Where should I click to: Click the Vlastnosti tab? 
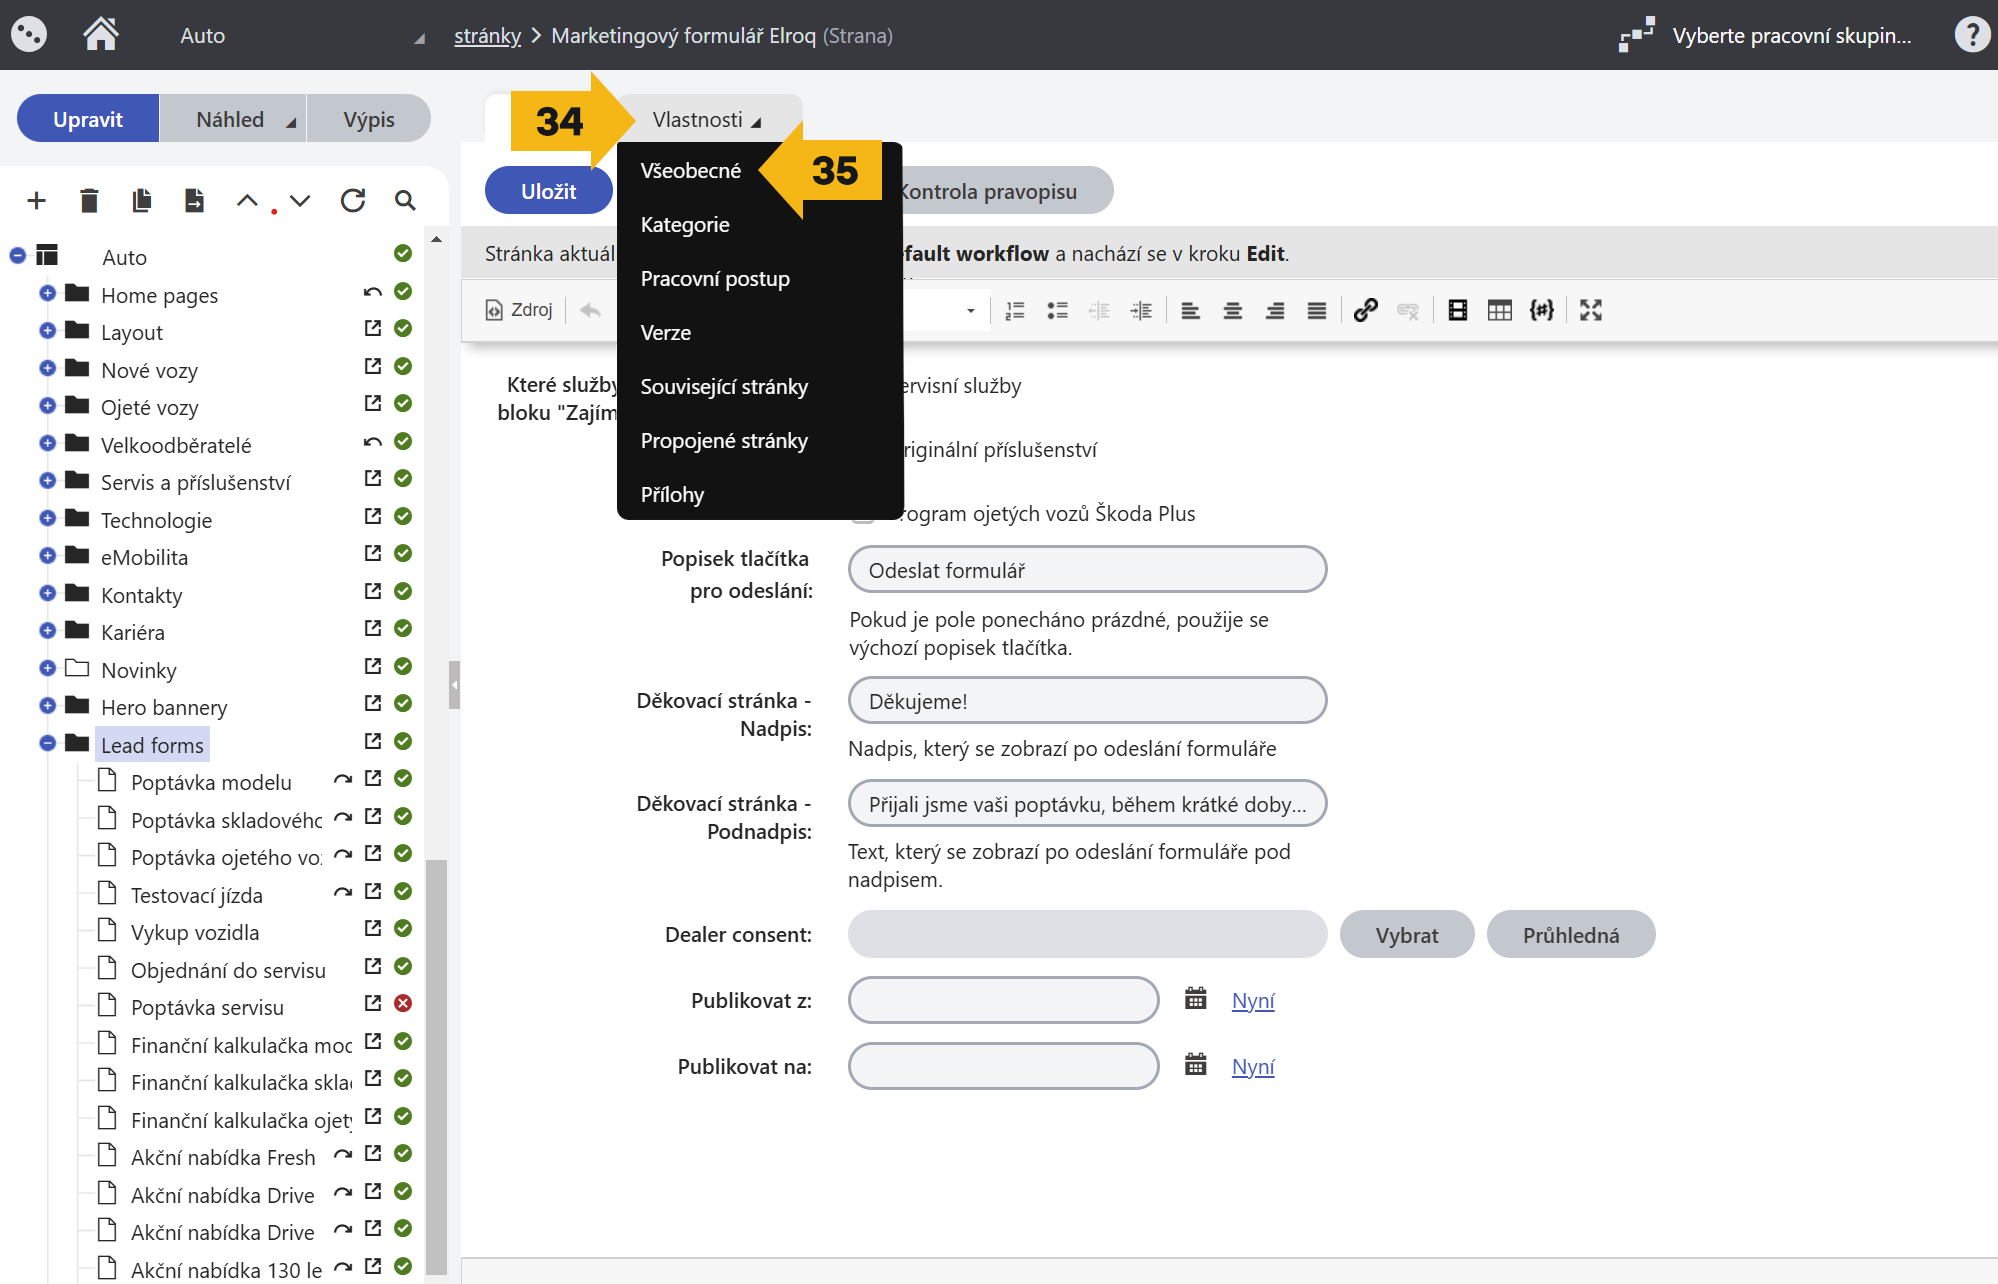708,119
